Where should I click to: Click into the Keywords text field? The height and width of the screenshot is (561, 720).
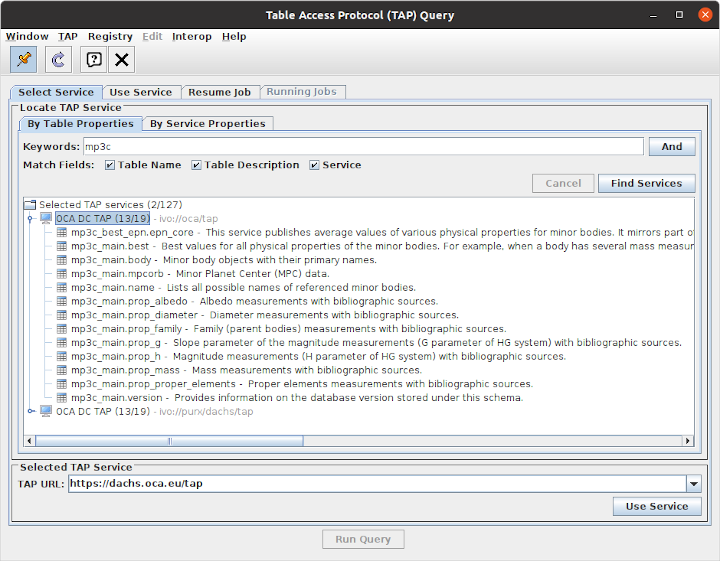[362, 147]
